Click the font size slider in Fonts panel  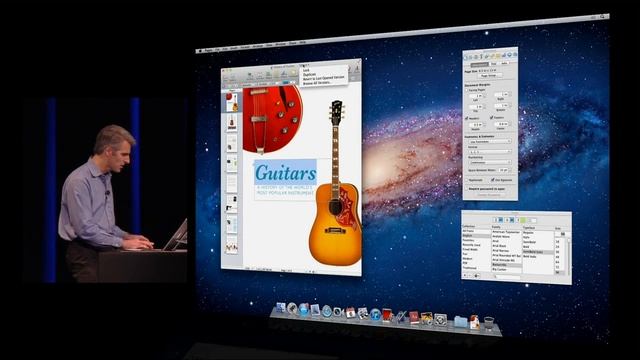point(569,256)
